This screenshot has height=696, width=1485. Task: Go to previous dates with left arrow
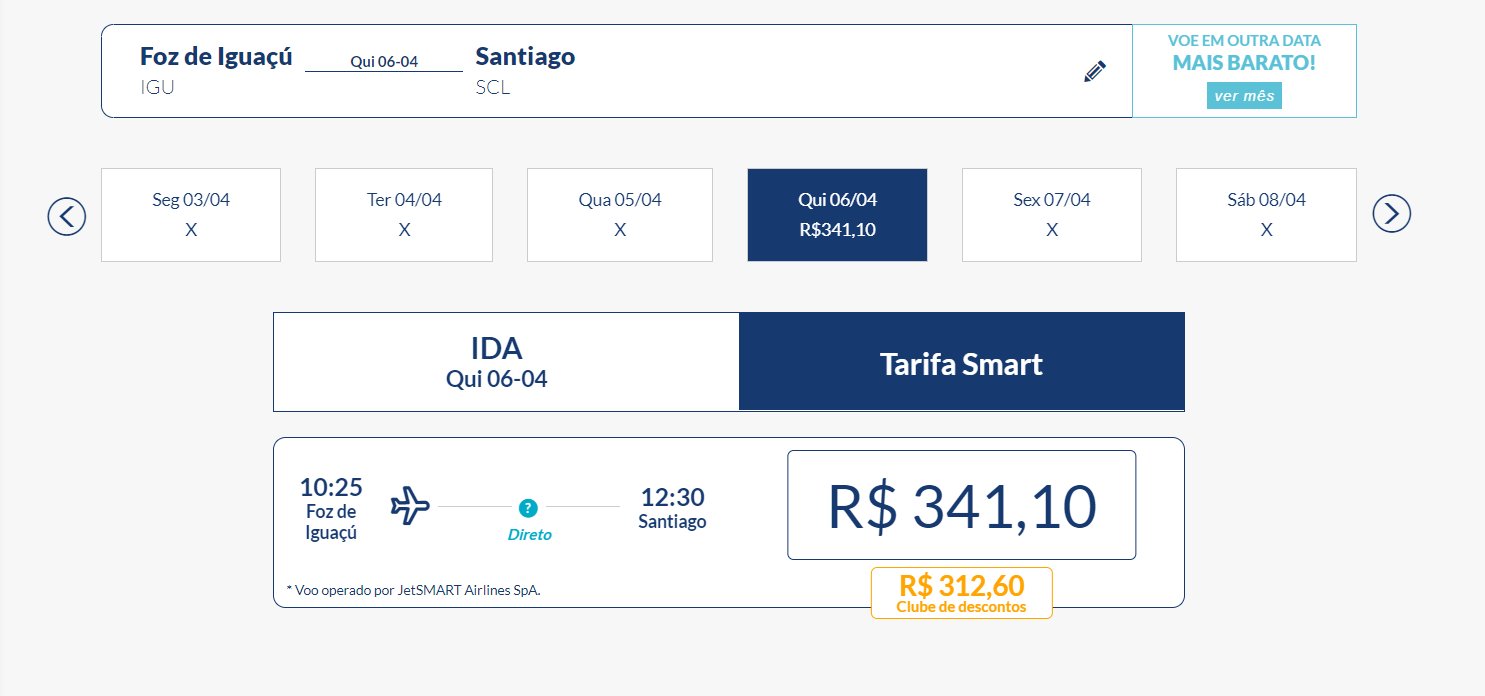pos(67,215)
